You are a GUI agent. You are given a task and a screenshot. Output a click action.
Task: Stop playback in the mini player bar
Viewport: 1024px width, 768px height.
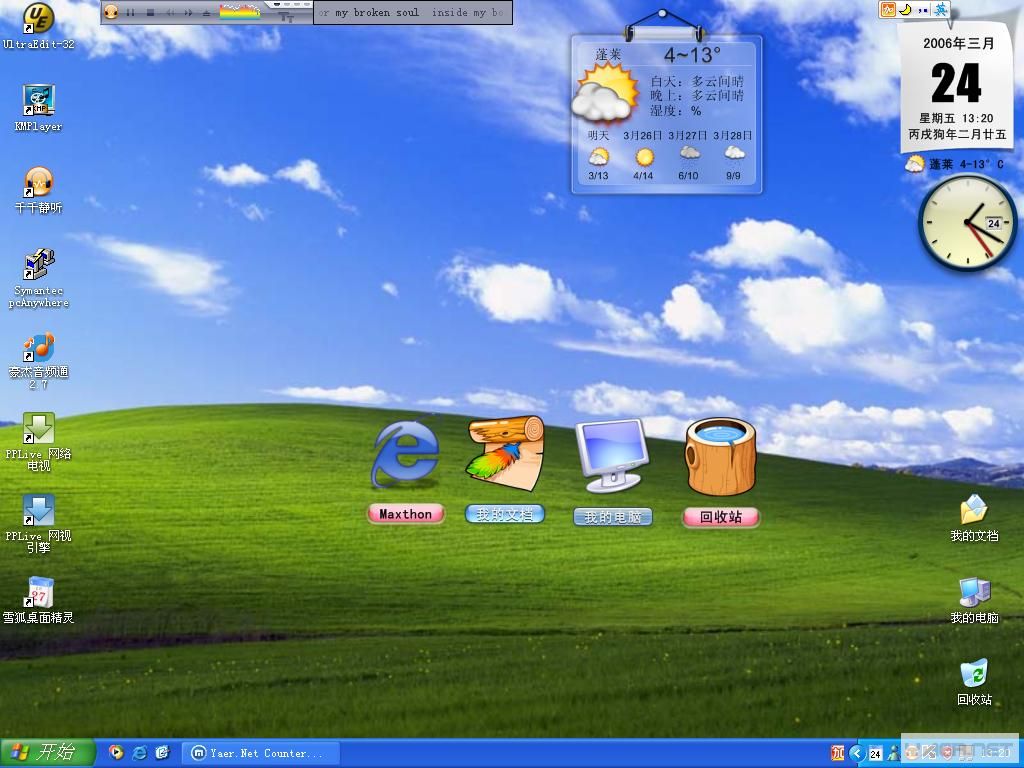tap(150, 12)
